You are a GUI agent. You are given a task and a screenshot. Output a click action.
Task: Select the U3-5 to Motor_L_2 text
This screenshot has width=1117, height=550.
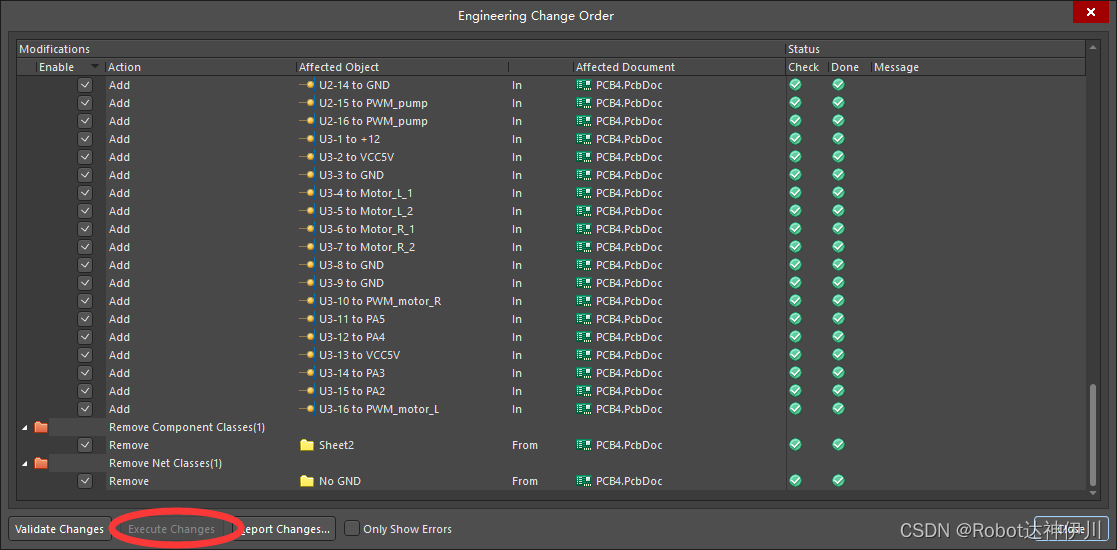(x=365, y=211)
